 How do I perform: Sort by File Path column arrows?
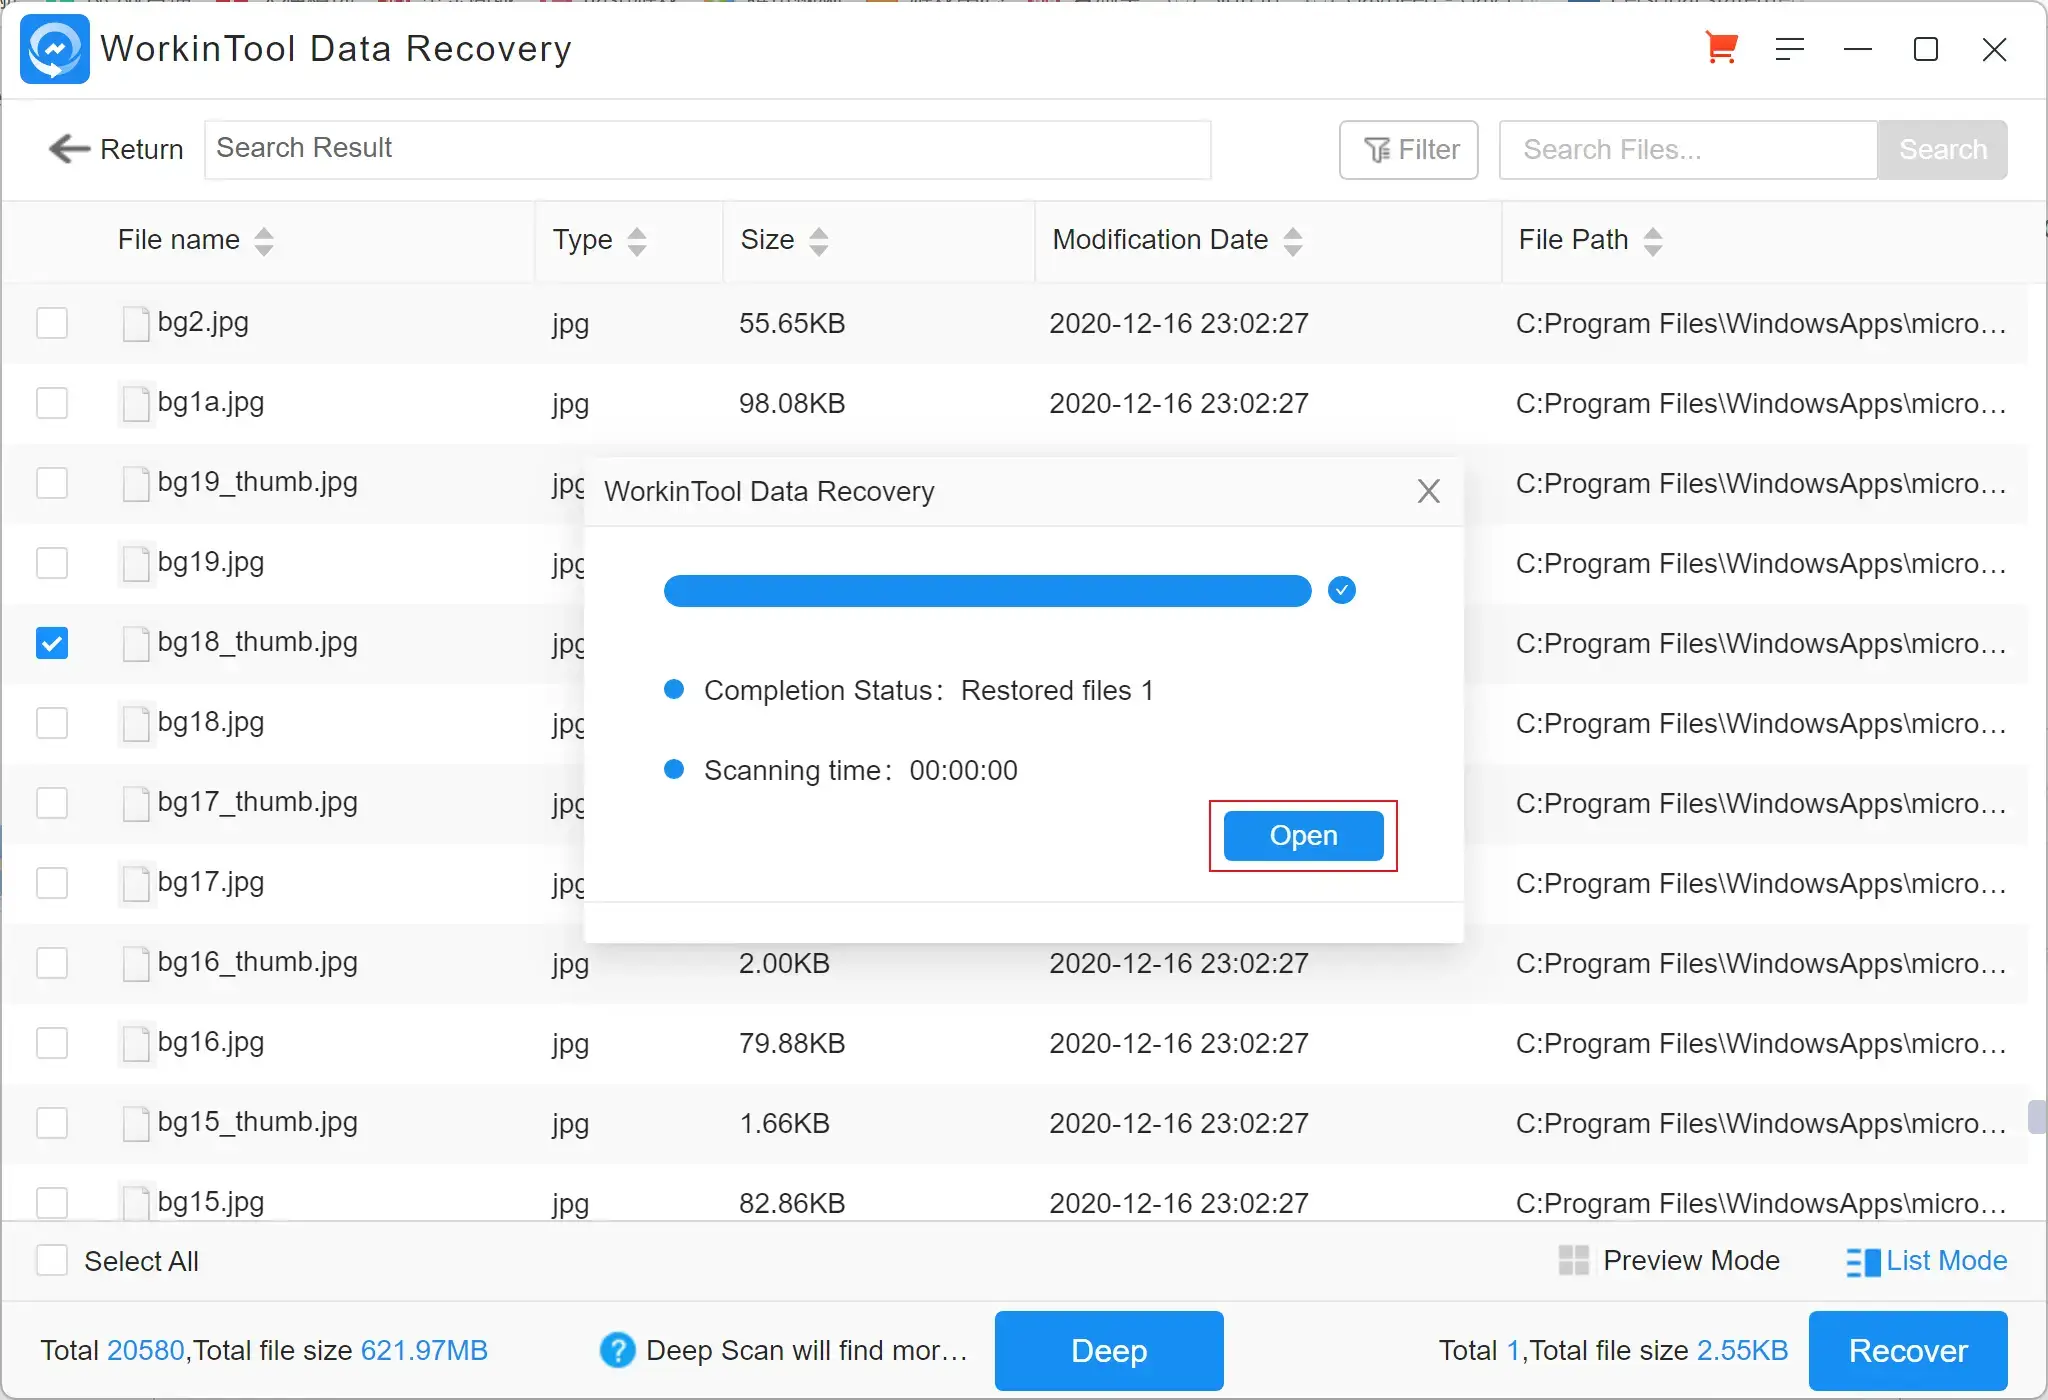(x=1653, y=241)
